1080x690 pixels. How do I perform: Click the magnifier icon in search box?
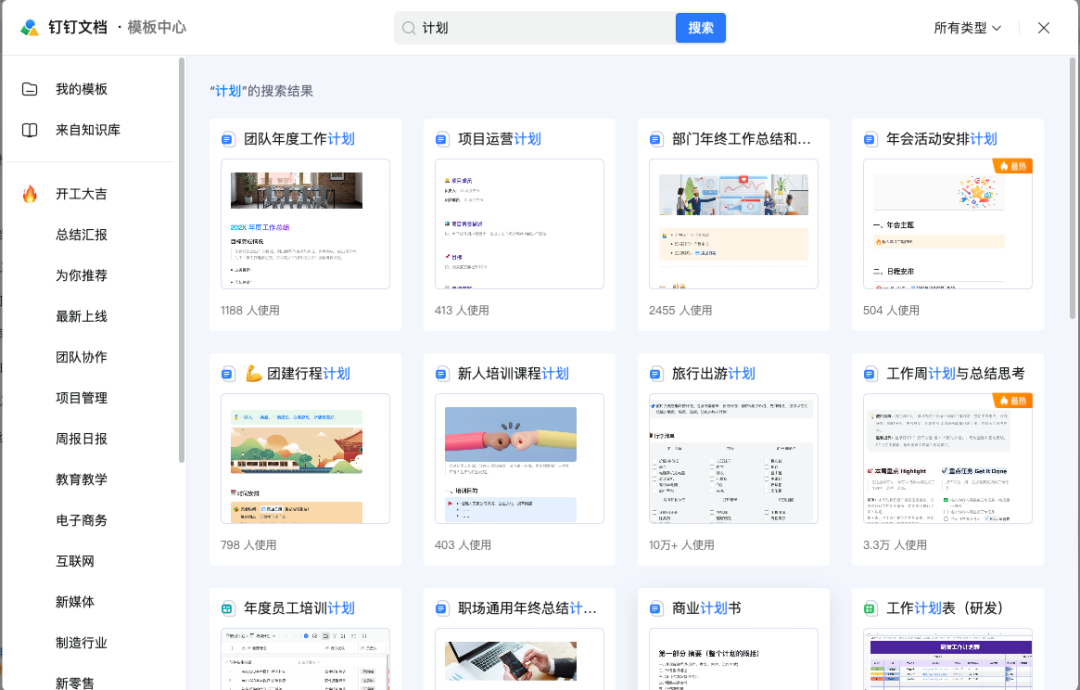(x=409, y=28)
